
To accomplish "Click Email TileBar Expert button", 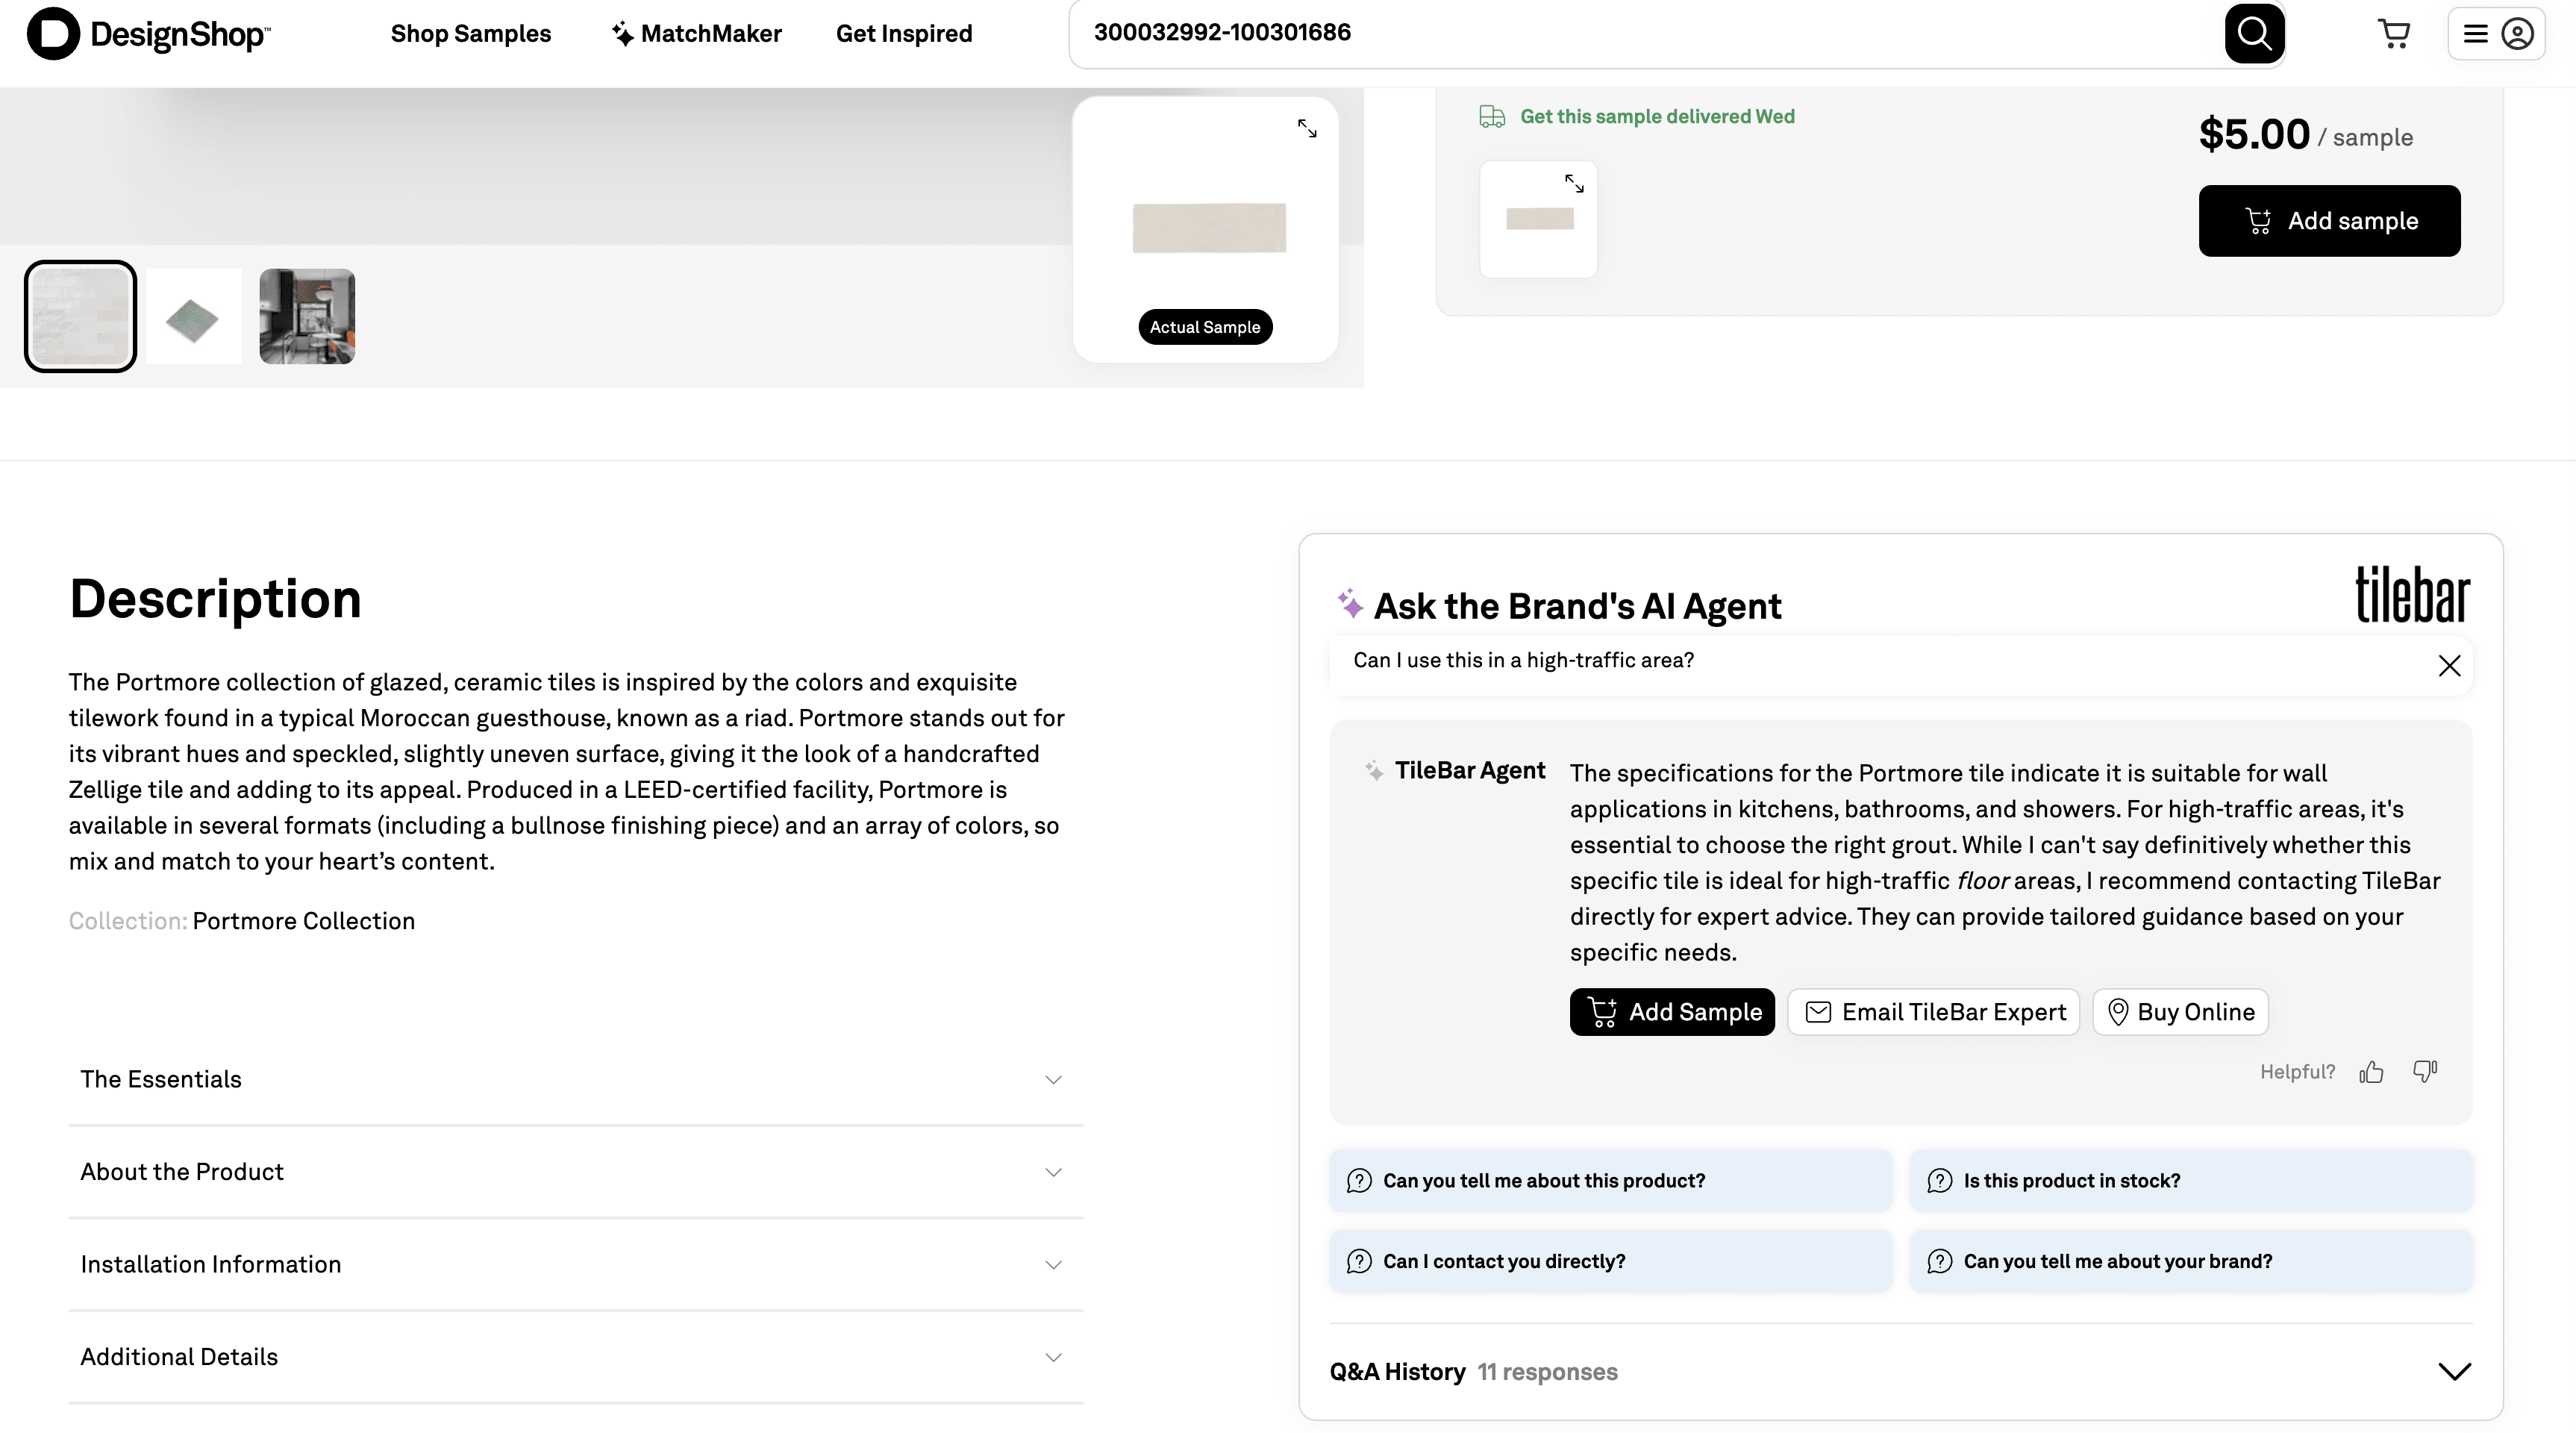I will click(1933, 1012).
